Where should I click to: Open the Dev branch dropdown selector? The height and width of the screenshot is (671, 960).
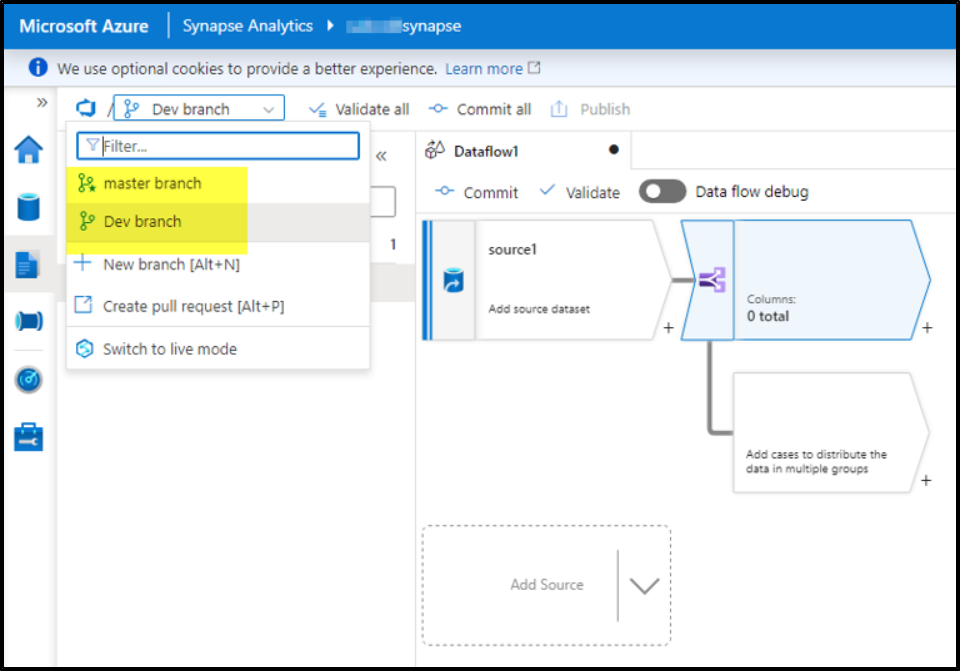199,108
